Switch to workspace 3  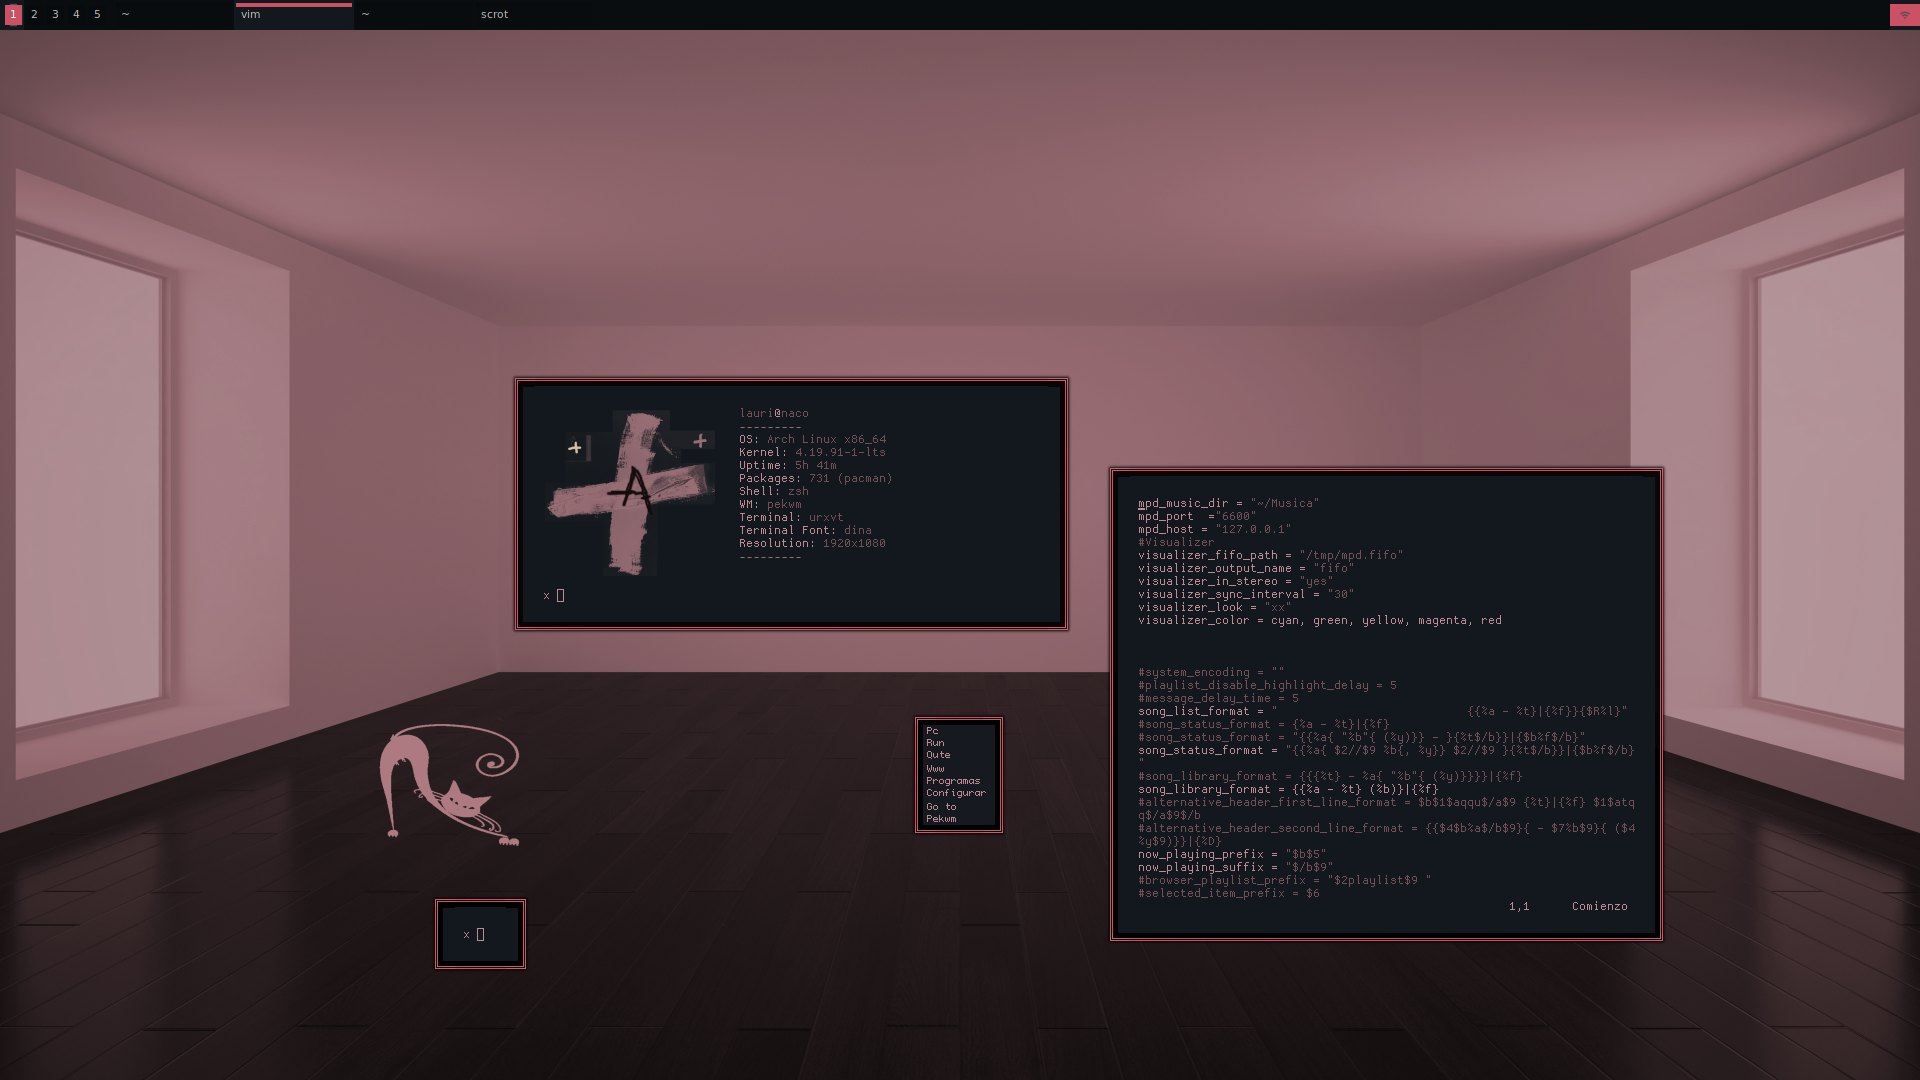(x=55, y=15)
